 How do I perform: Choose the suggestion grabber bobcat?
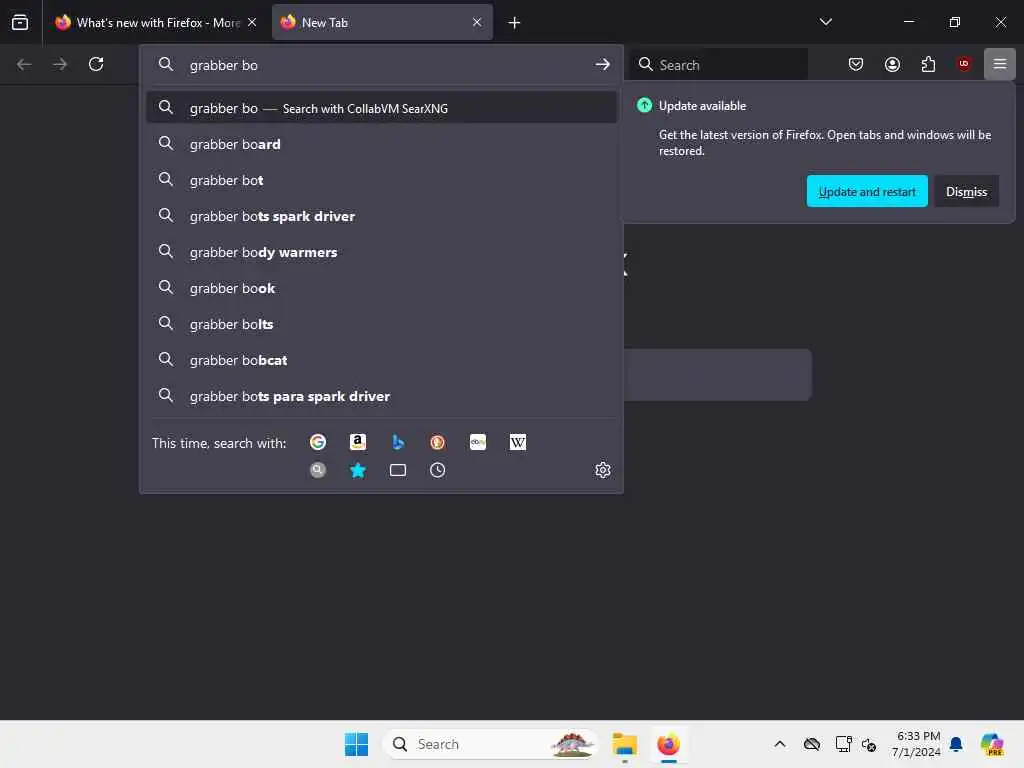click(x=381, y=359)
